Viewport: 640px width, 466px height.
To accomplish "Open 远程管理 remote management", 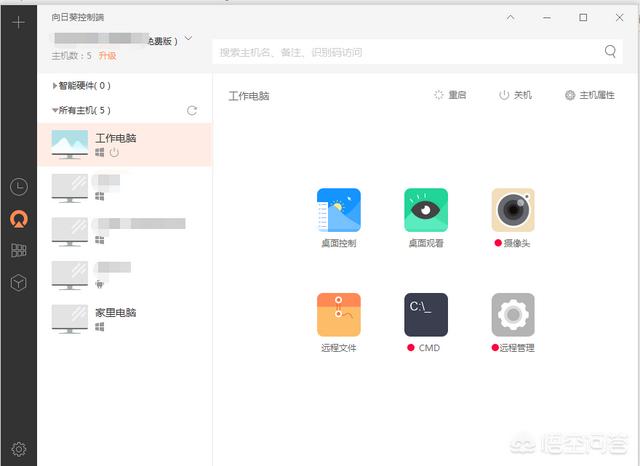I will pos(513,323).
